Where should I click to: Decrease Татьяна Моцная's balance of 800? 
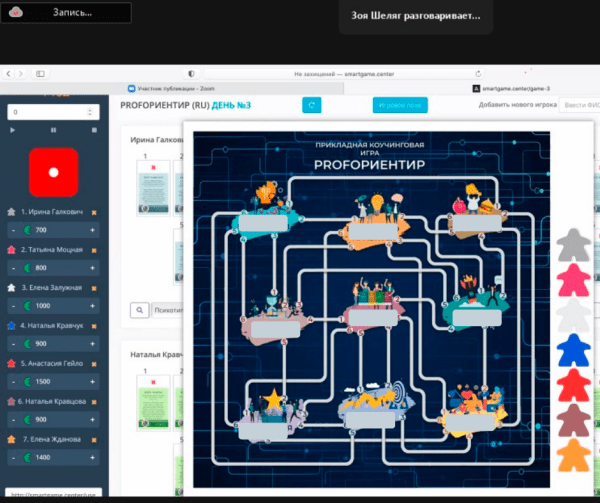(x=13, y=268)
